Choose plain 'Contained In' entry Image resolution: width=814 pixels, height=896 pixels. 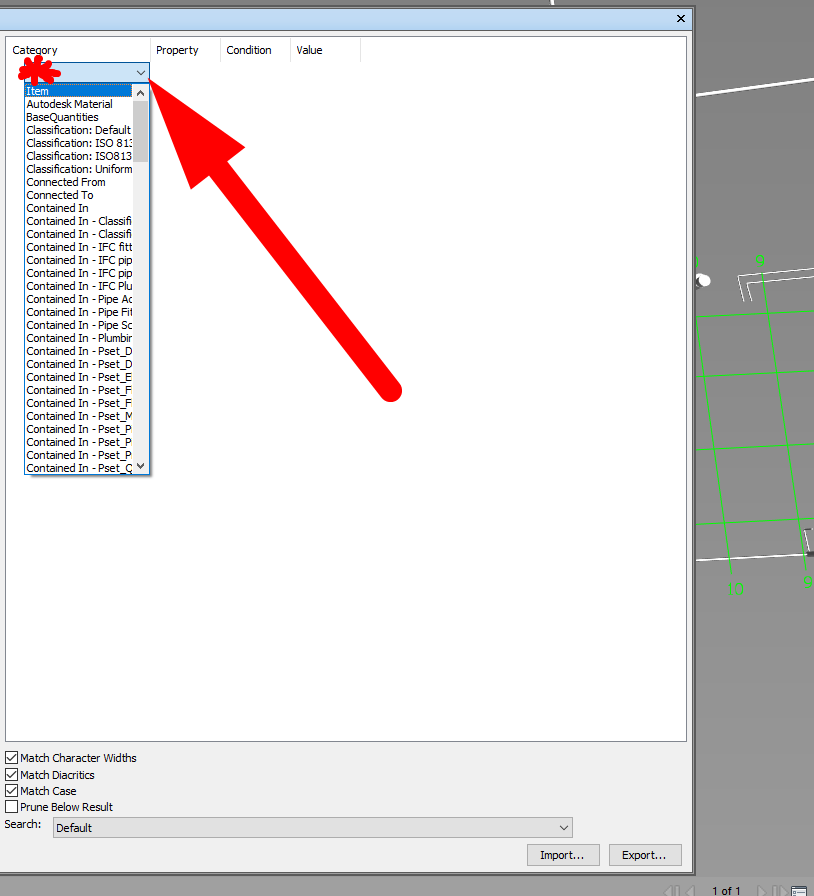coord(79,208)
